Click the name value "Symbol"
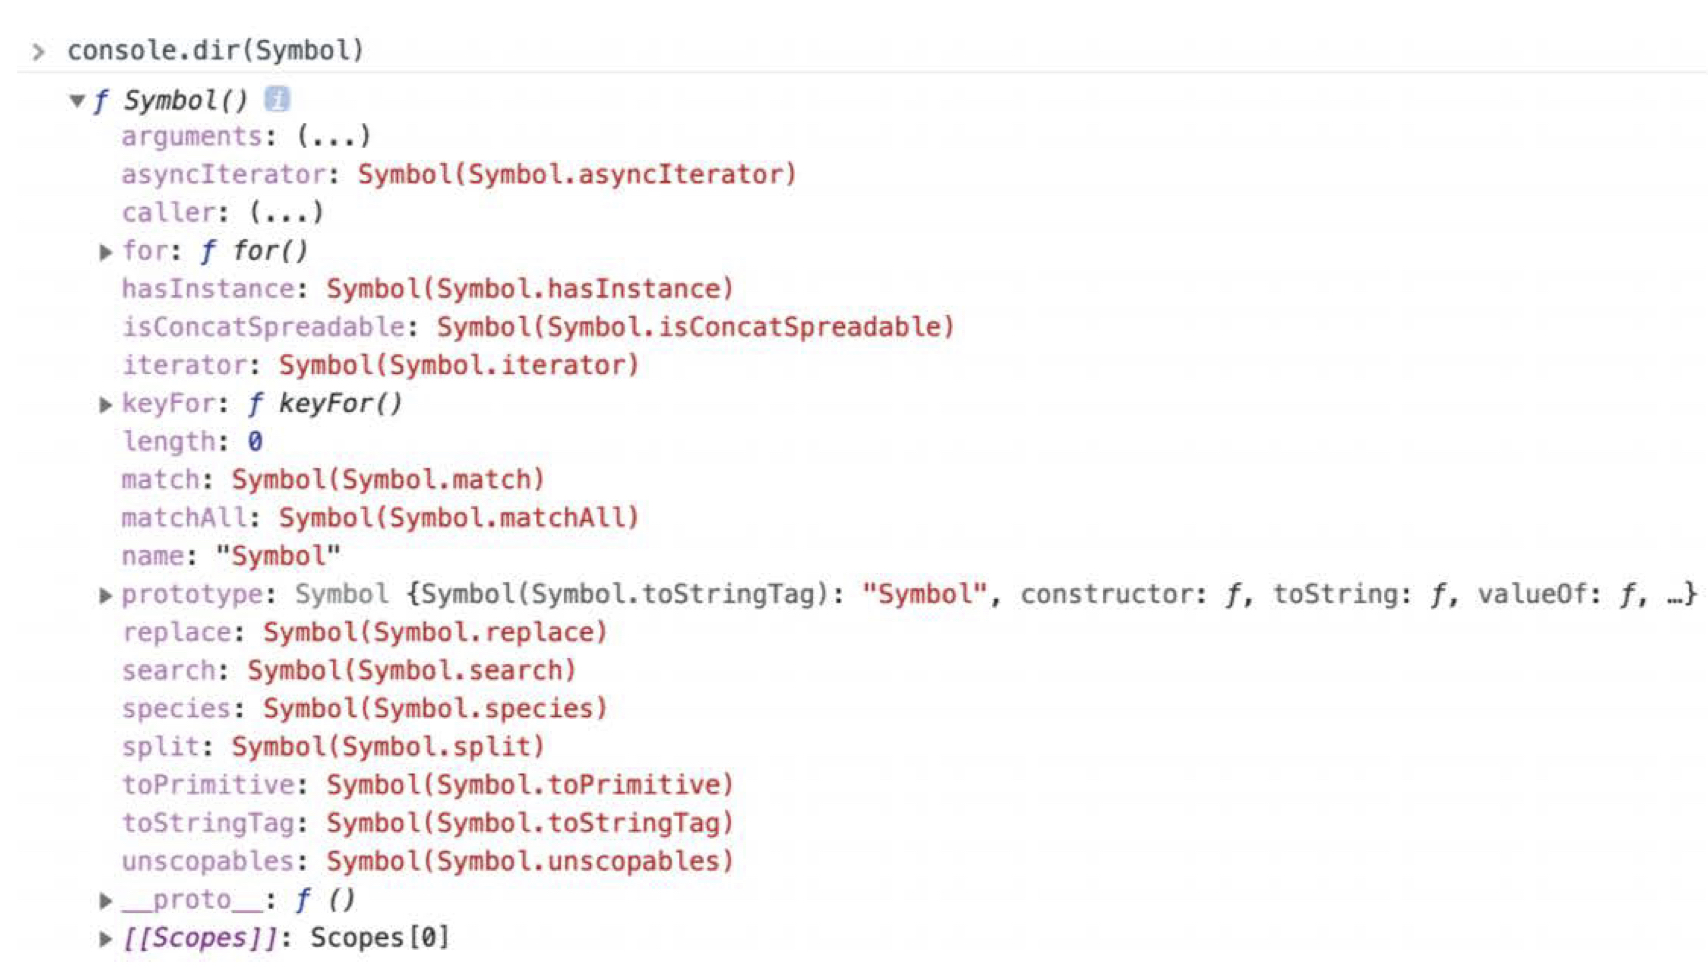Viewport: 1708px width, 971px height. [x=278, y=556]
